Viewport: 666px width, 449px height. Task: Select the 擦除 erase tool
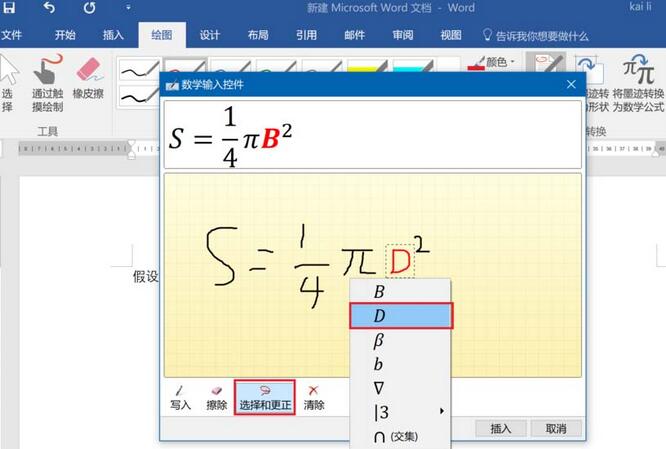point(216,398)
